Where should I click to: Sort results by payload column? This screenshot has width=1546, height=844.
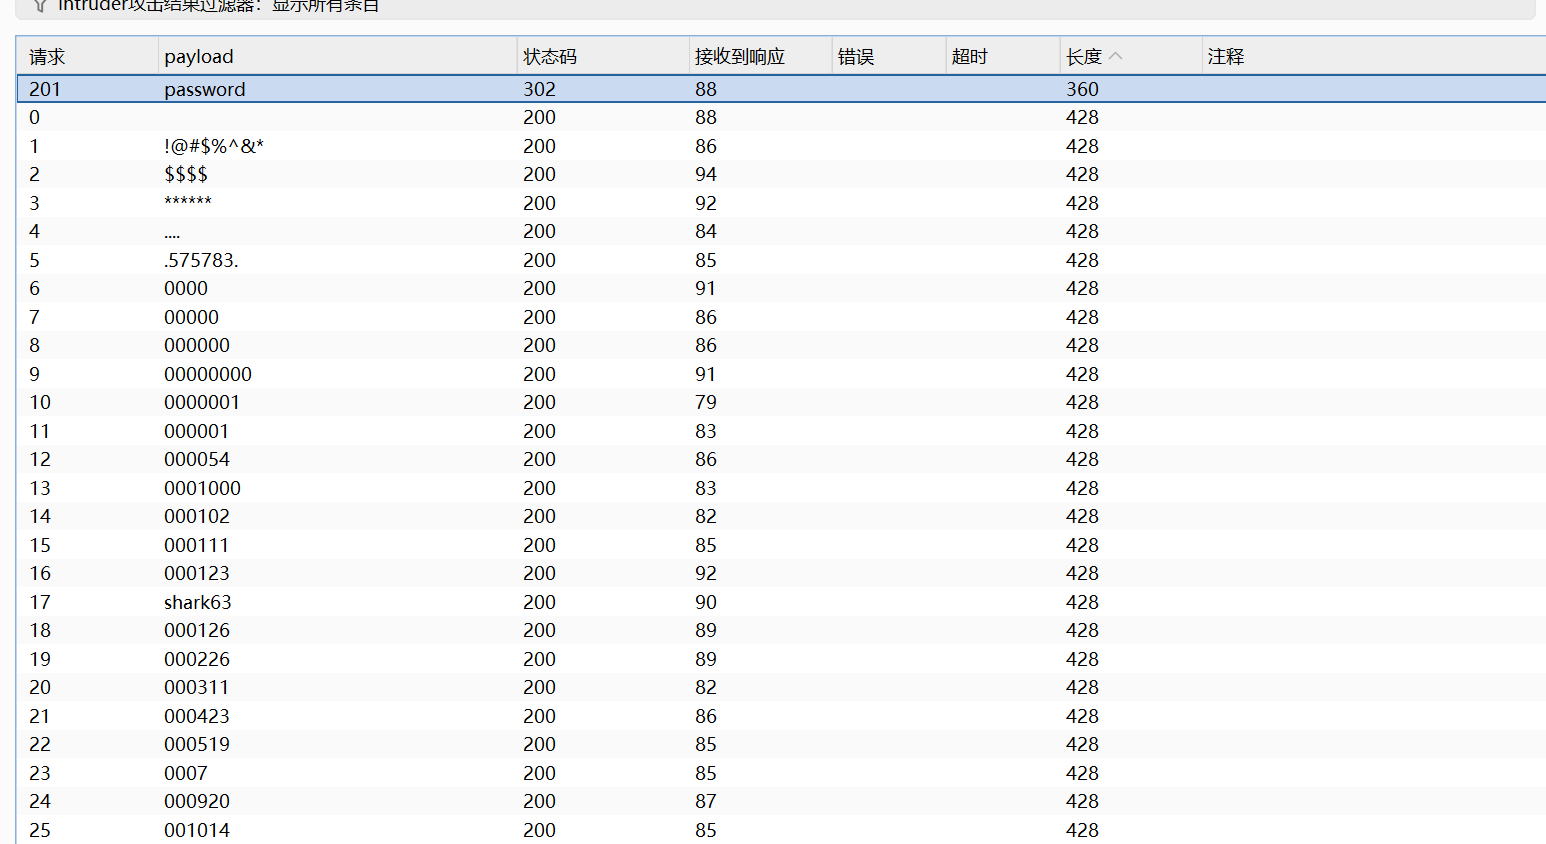click(199, 56)
